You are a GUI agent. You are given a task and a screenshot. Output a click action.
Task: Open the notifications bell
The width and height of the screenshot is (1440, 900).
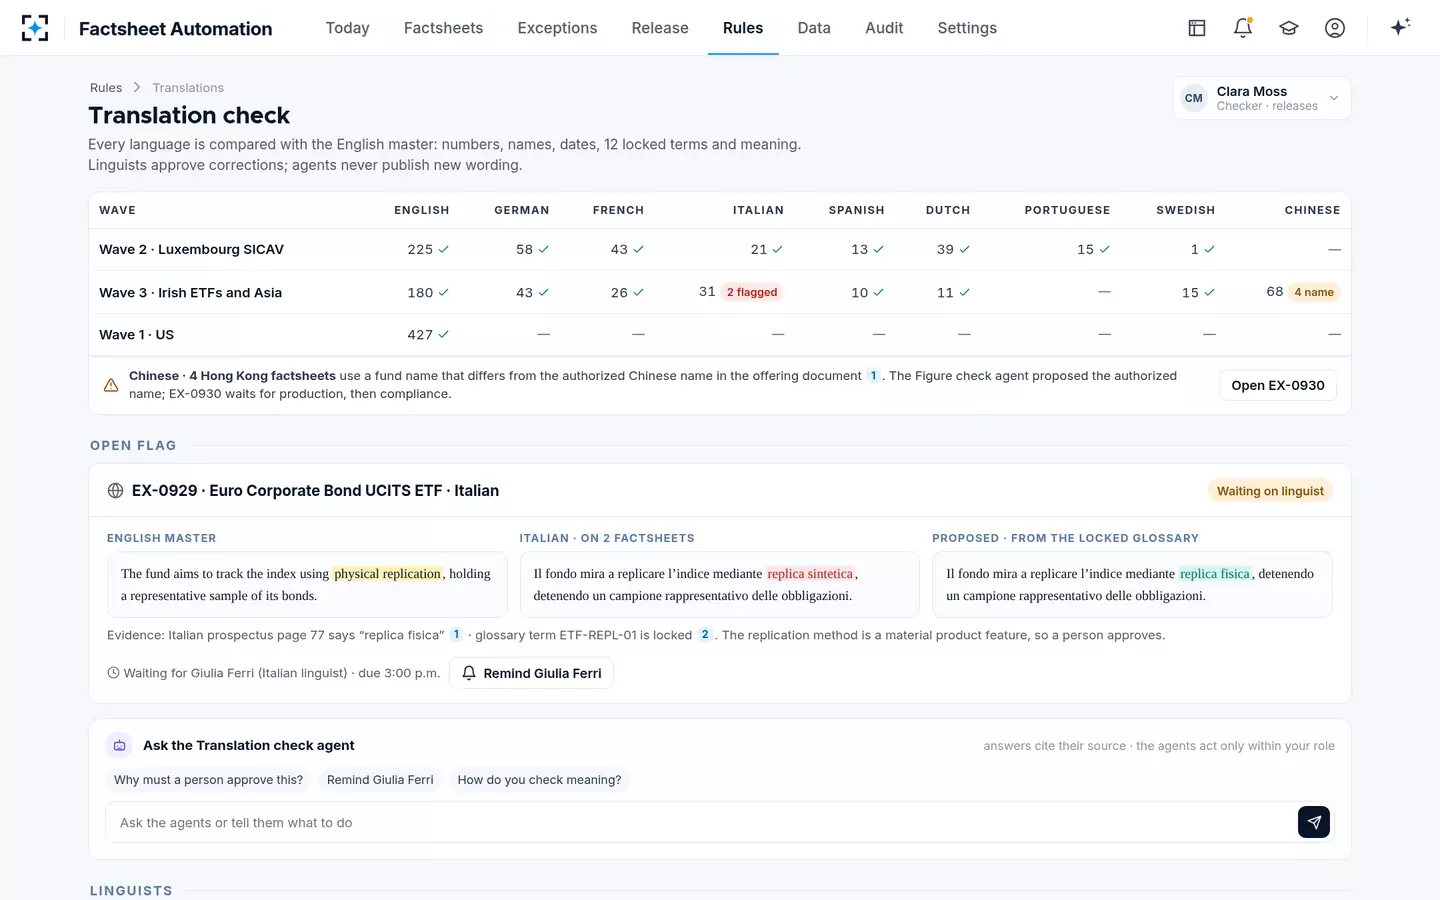pos(1243,28)
